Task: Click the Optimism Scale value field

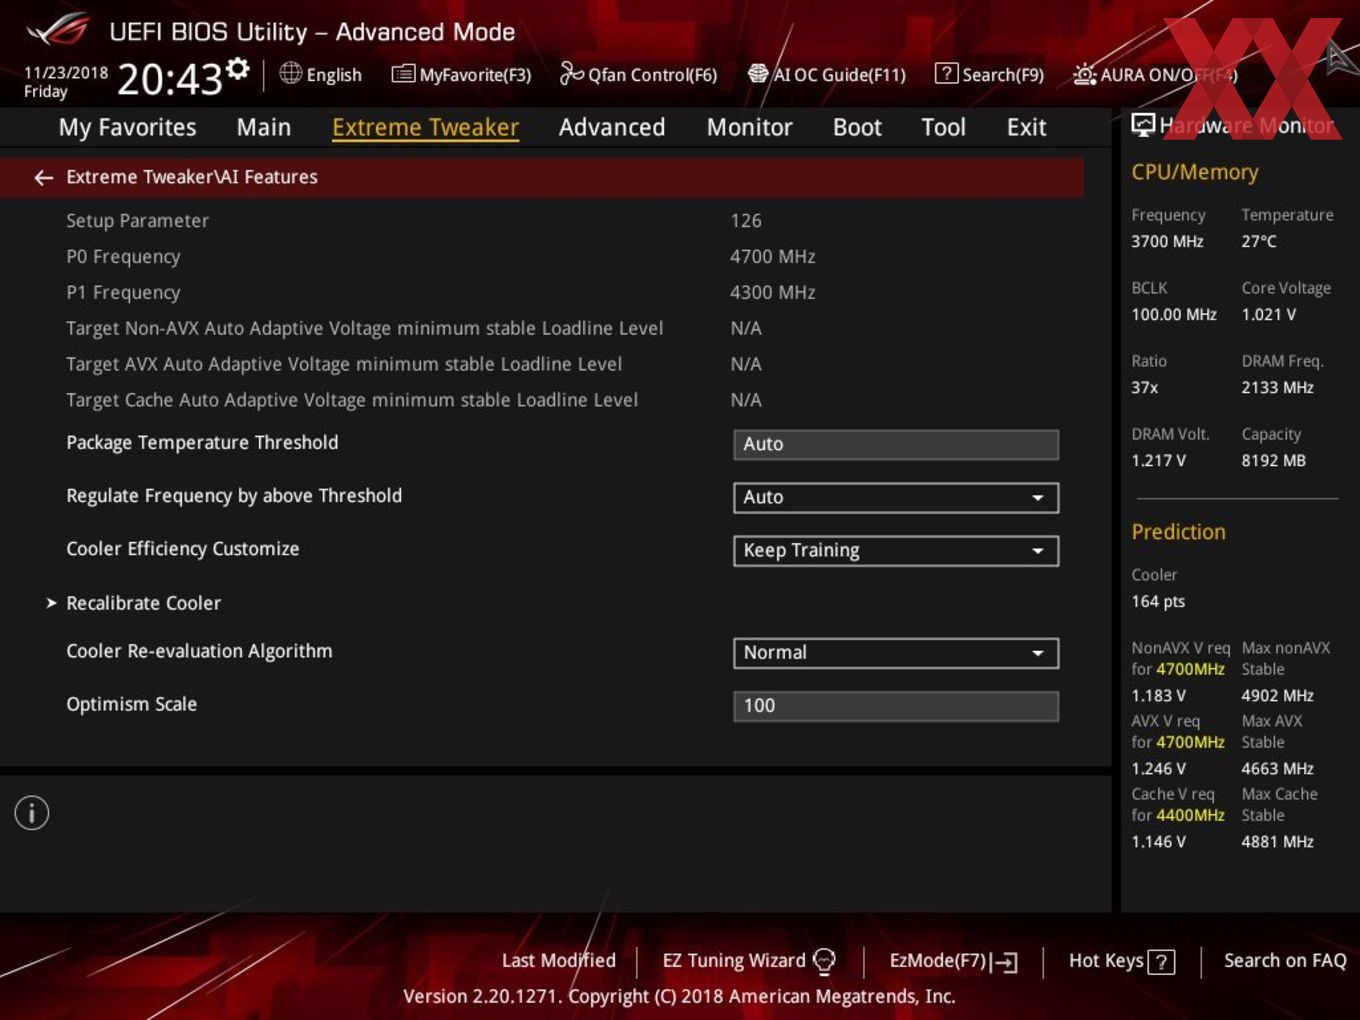Action: (895, 705)
